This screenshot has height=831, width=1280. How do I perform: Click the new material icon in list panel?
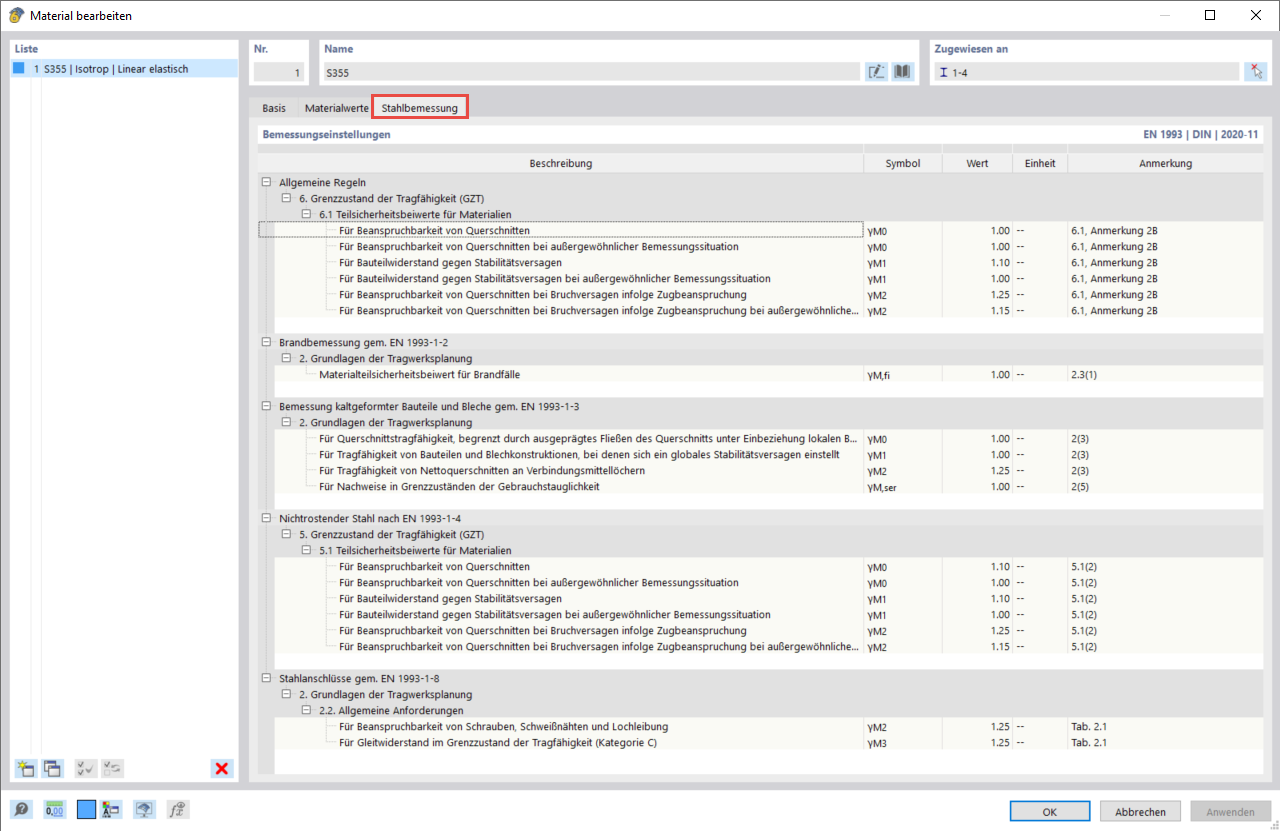point(25,768)
